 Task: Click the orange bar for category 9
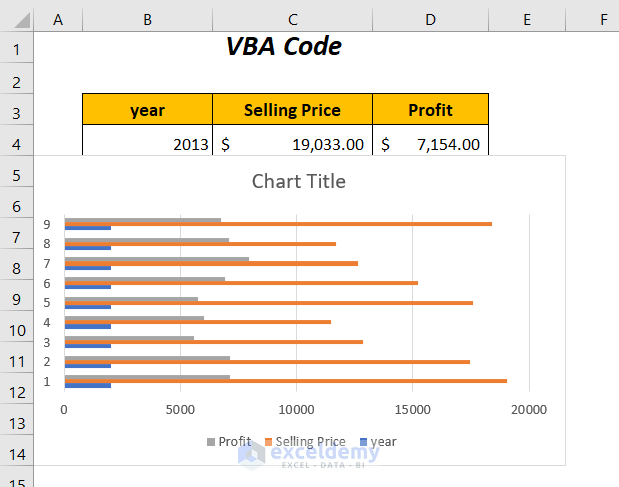(x=300, y=224)
